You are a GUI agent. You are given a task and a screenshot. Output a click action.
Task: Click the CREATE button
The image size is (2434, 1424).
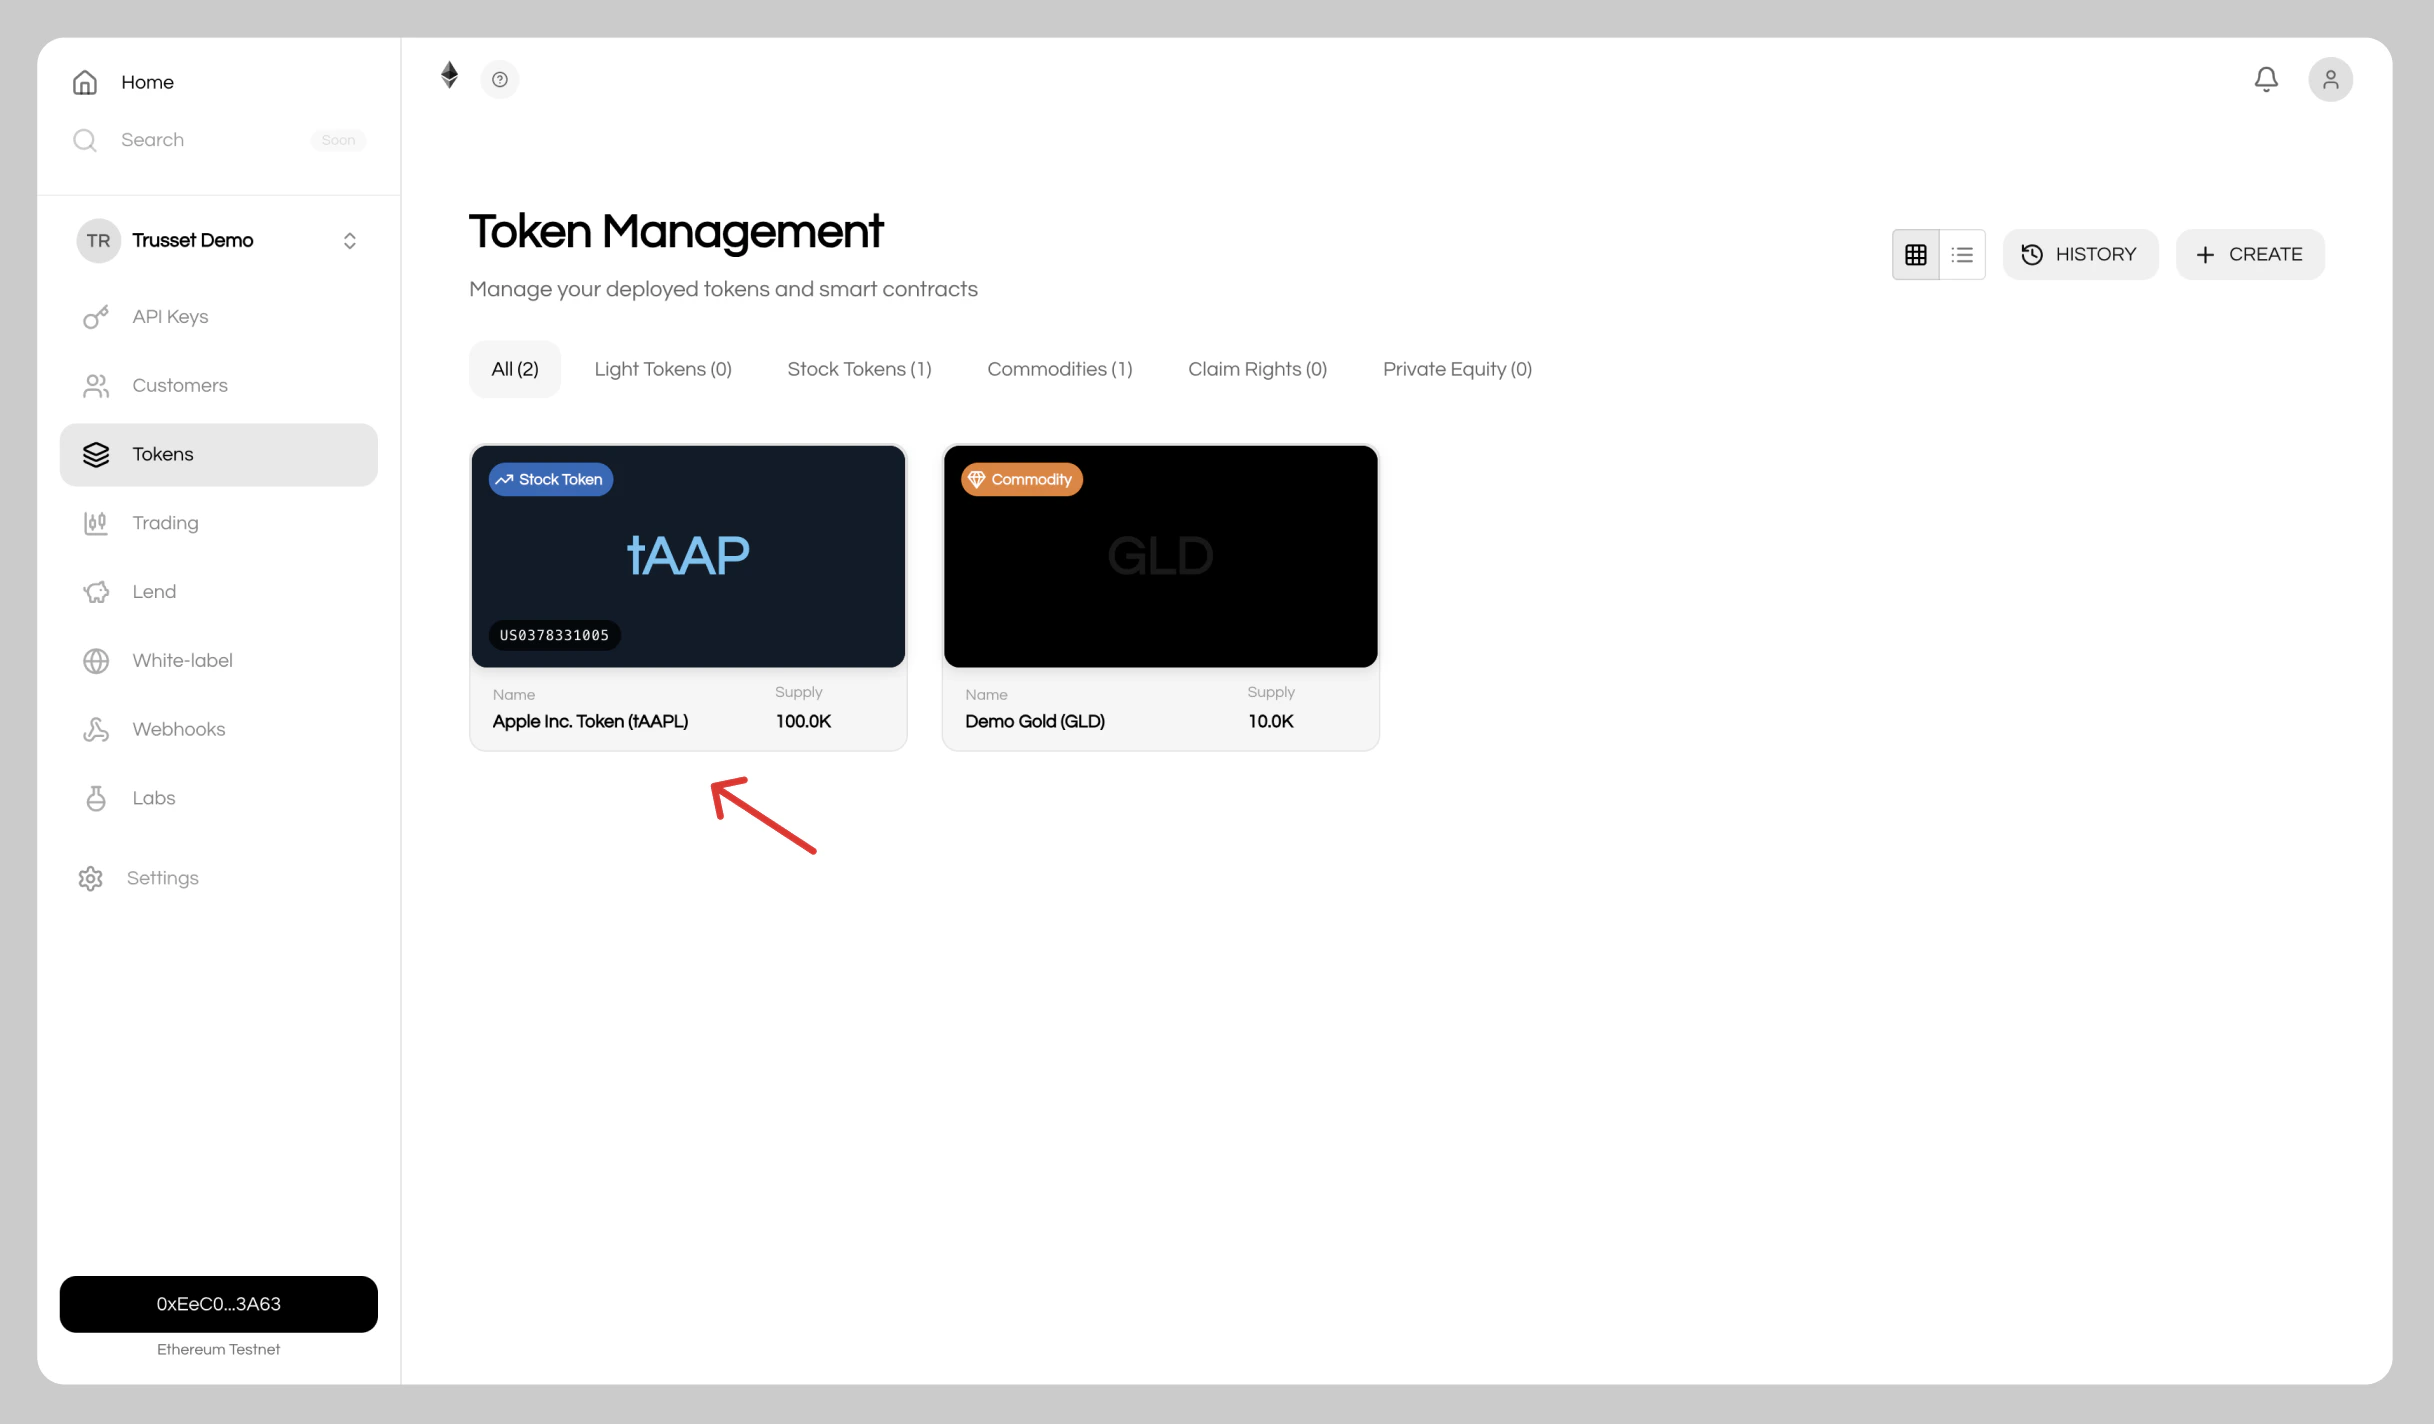coord(2249,254)
